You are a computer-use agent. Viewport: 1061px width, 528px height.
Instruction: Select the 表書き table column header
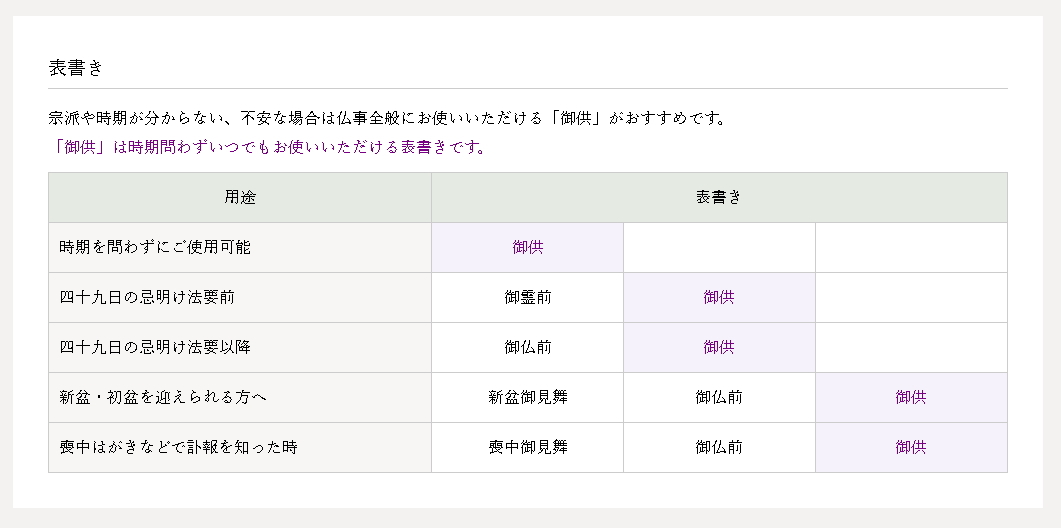pyautogui.click(x=719, y=197)
